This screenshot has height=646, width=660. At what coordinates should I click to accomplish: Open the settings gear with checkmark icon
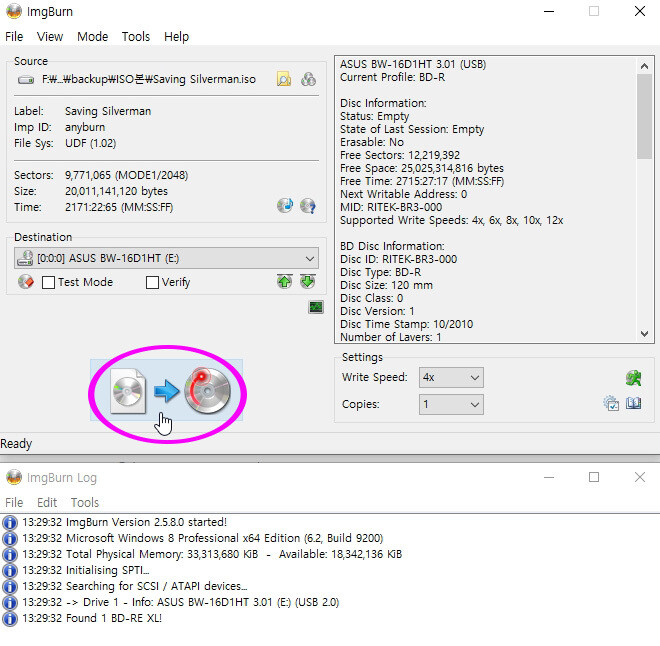coord(611,403)
